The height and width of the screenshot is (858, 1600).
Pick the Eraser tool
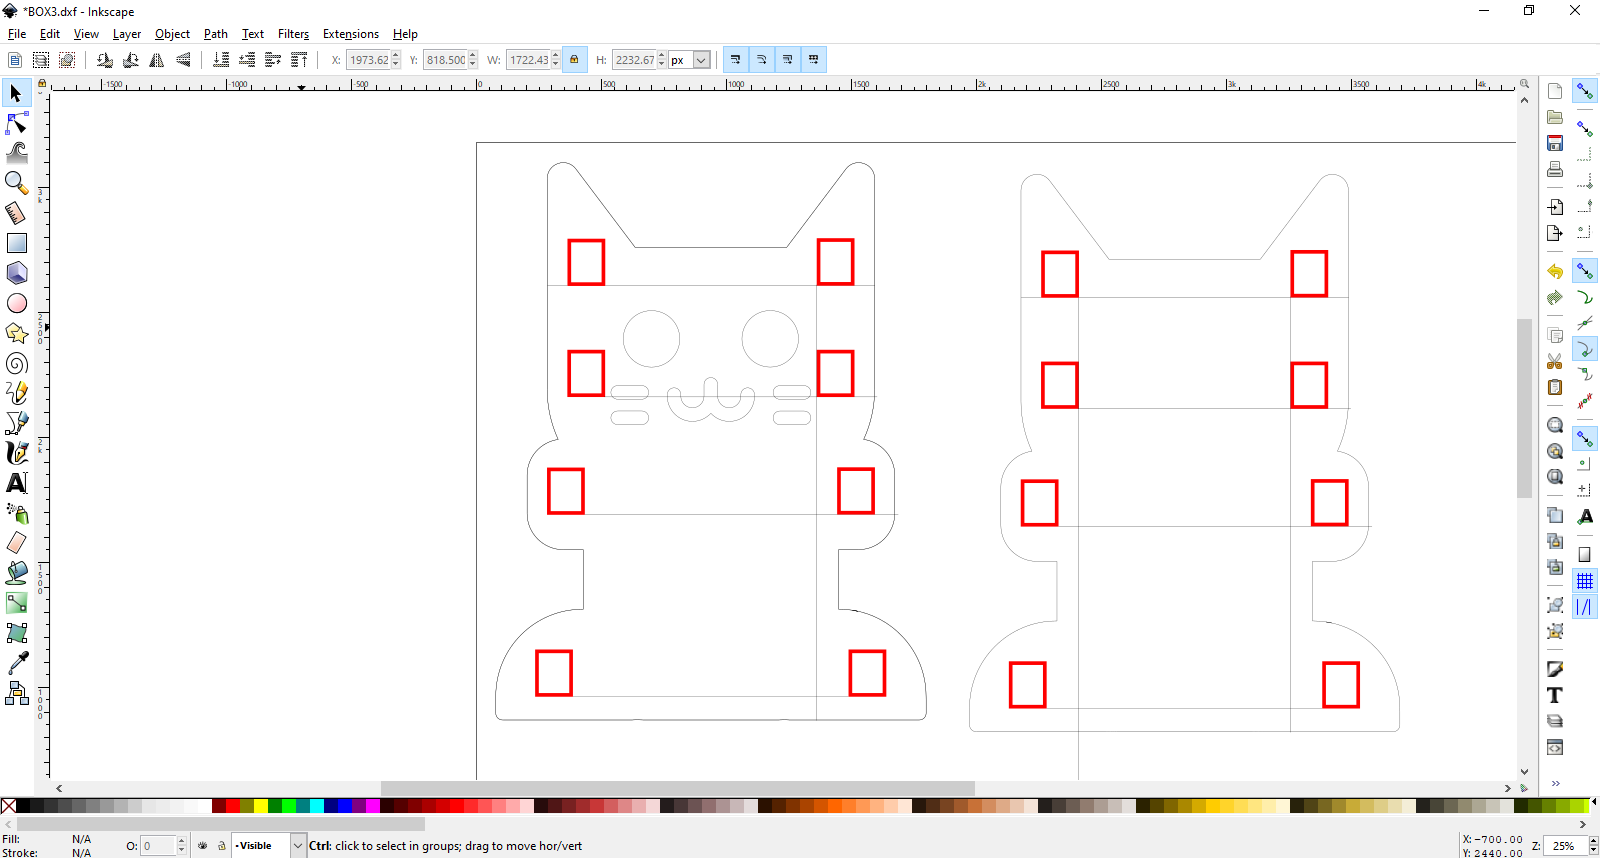16,543
